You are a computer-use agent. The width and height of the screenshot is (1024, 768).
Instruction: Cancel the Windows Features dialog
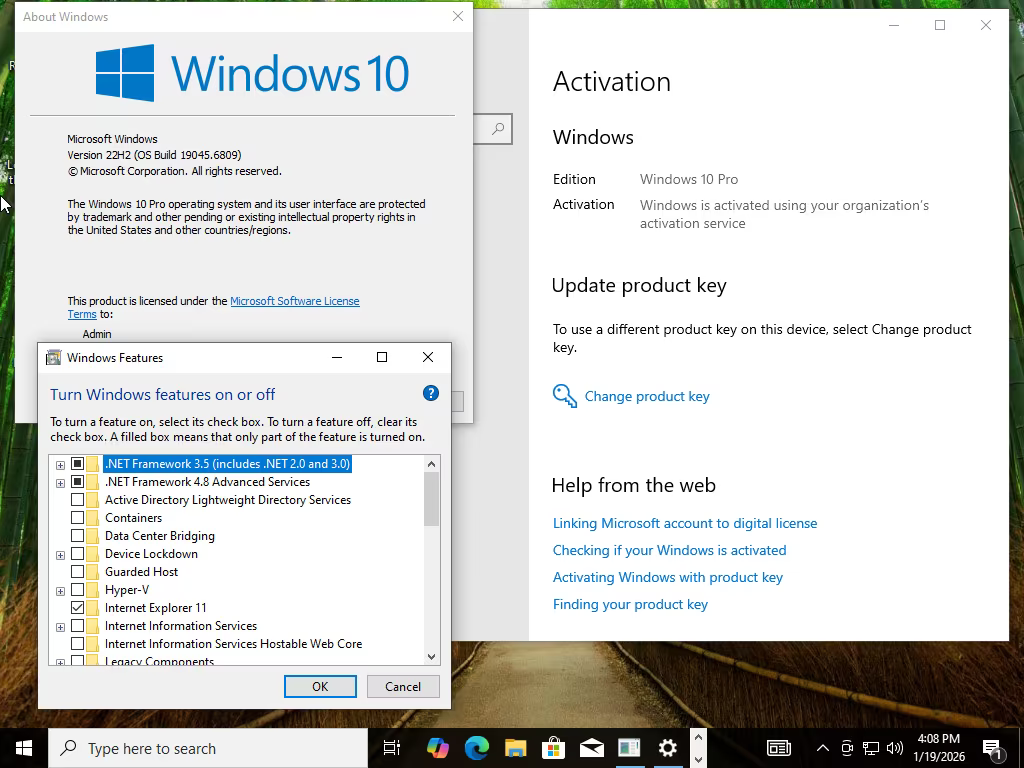point(403,686)
